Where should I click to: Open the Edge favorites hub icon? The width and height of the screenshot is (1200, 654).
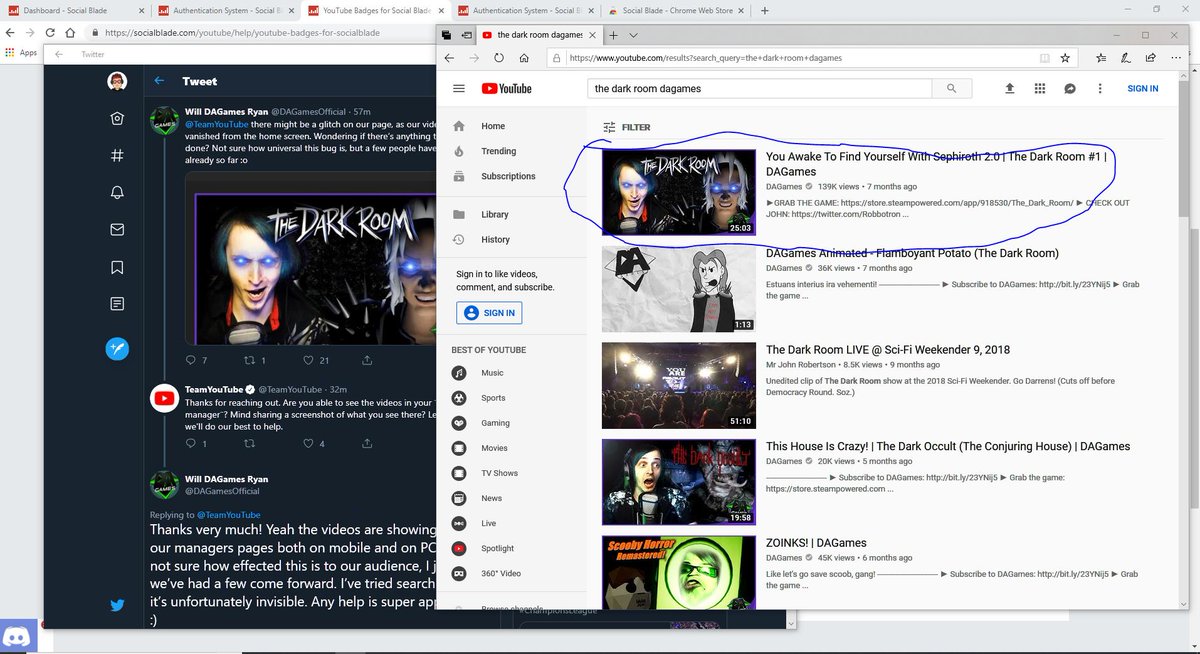coord(1102,58)
